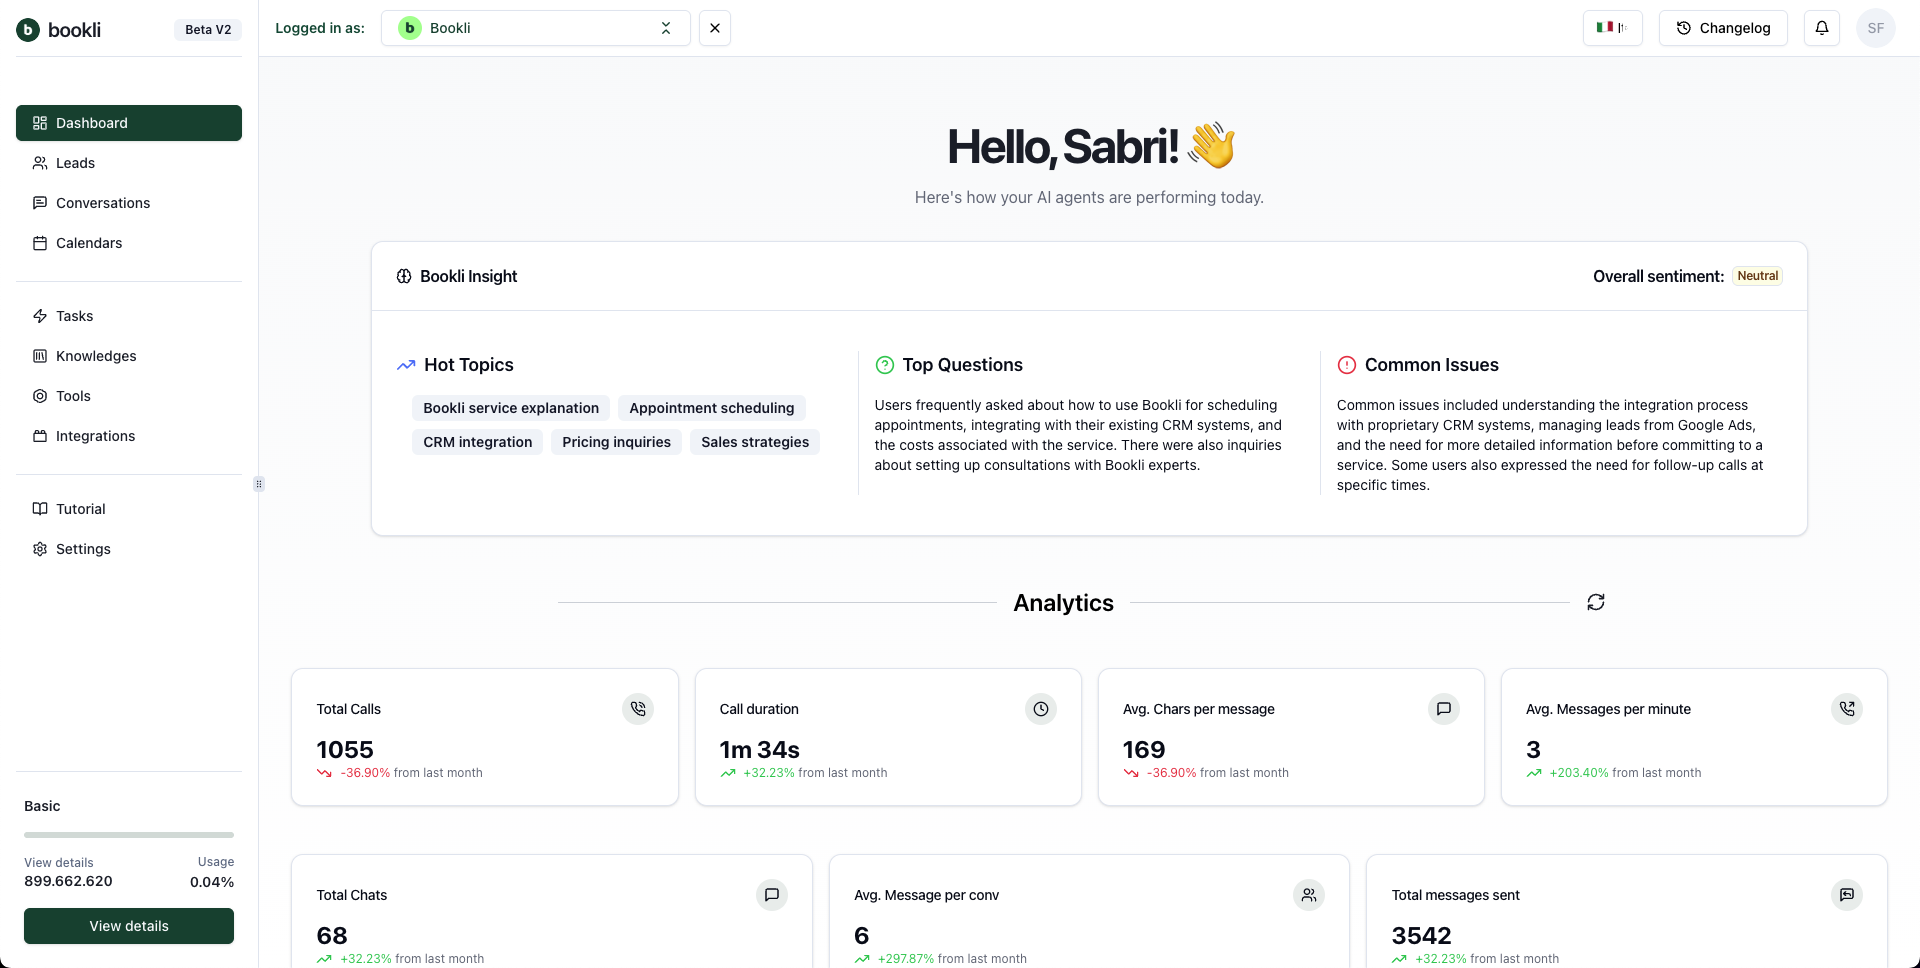The height and width of the screenshot is (968, 1920).
Task: Click the bookli logo icon
Action: (x=28, y=30)
